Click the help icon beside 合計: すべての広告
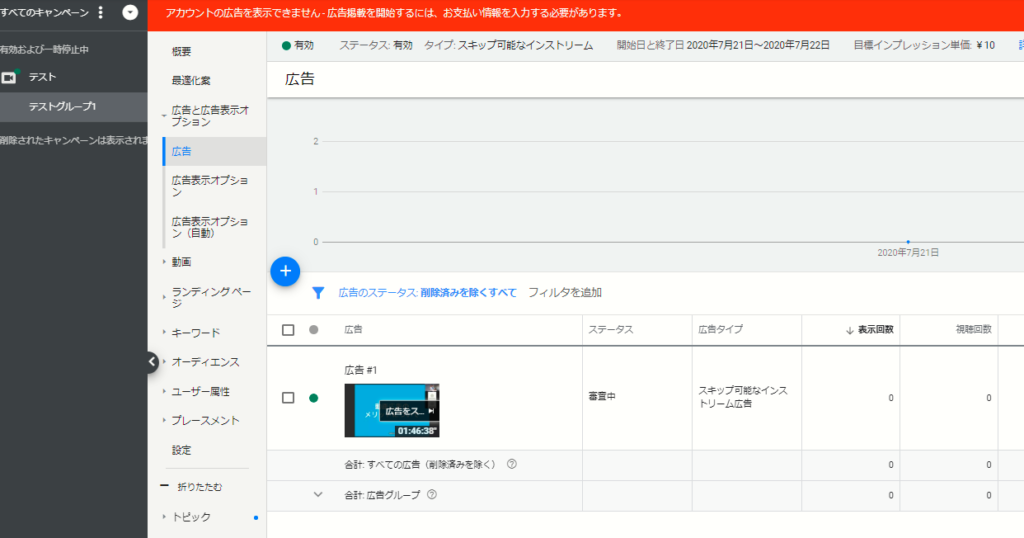 pyautogui.click(x=512, y=464)
